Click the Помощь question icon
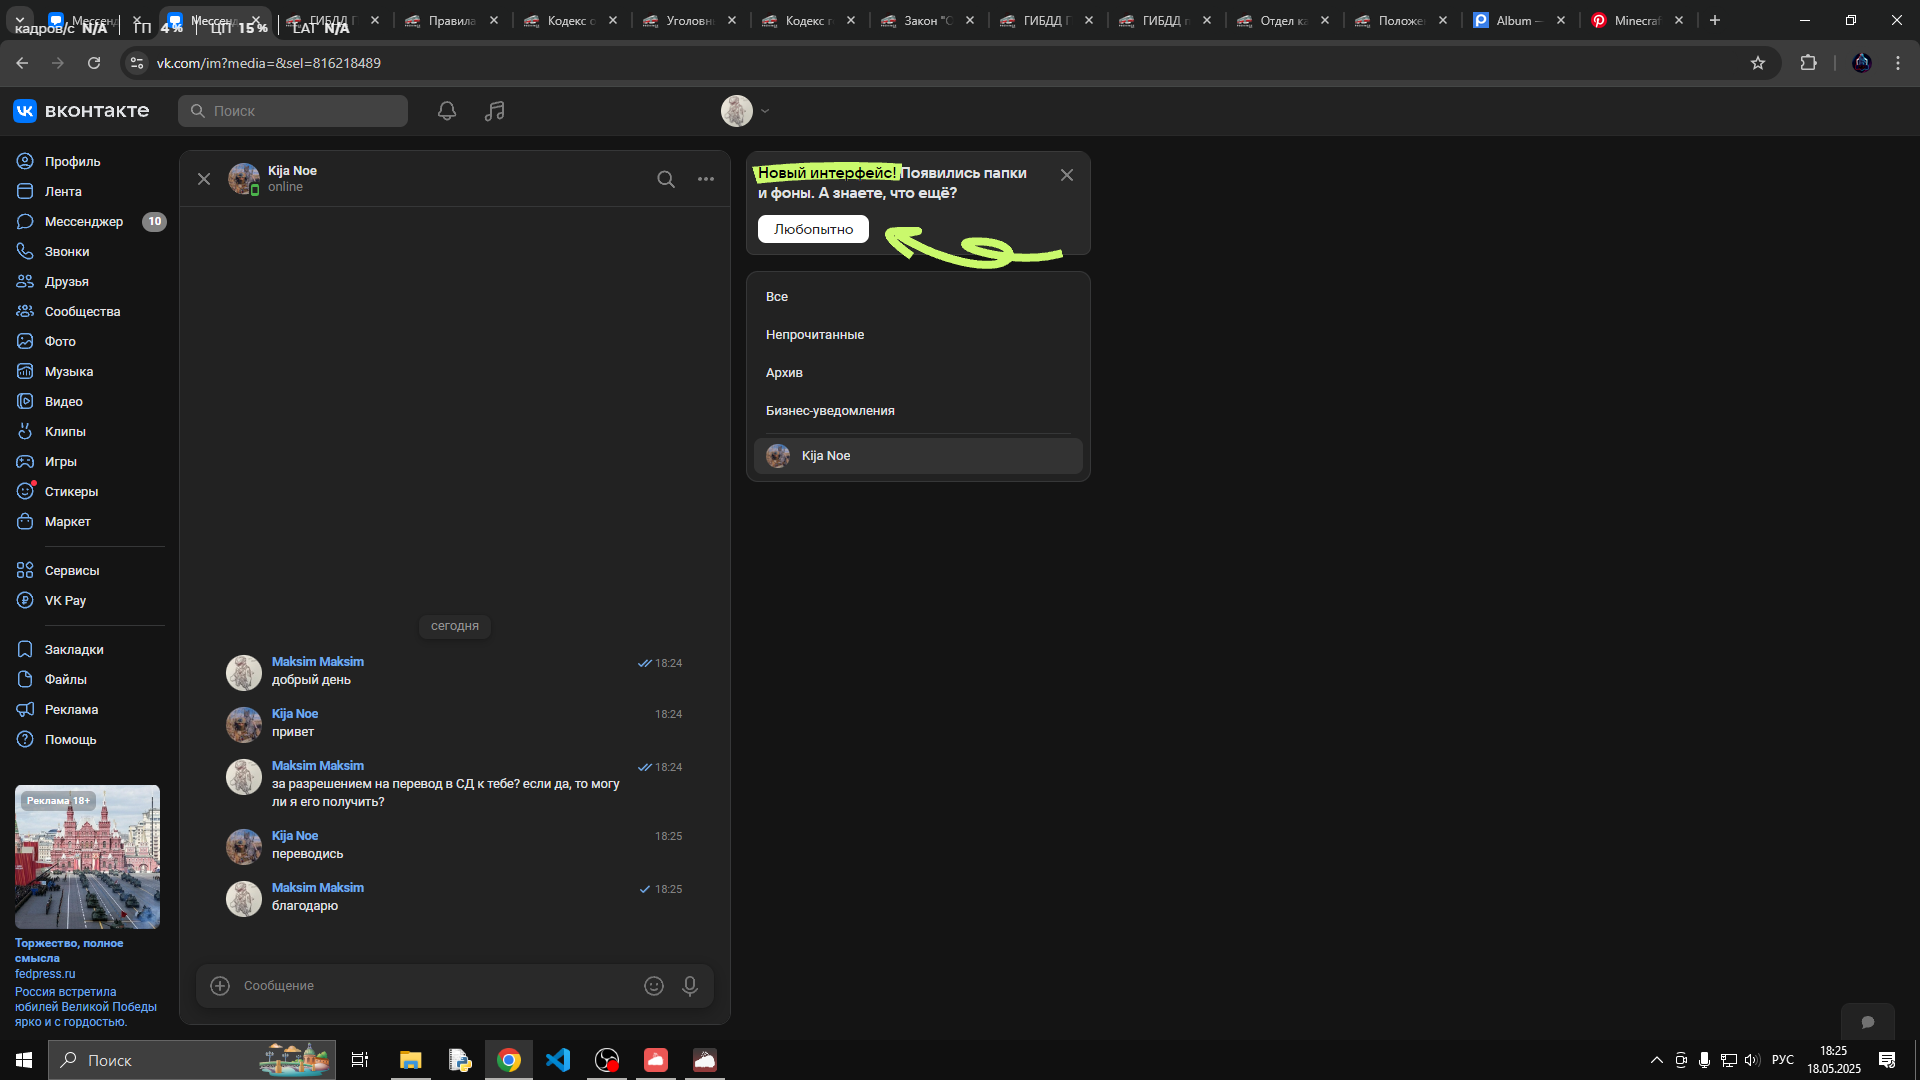The image size is (1920, 1080). click(25, 739)
